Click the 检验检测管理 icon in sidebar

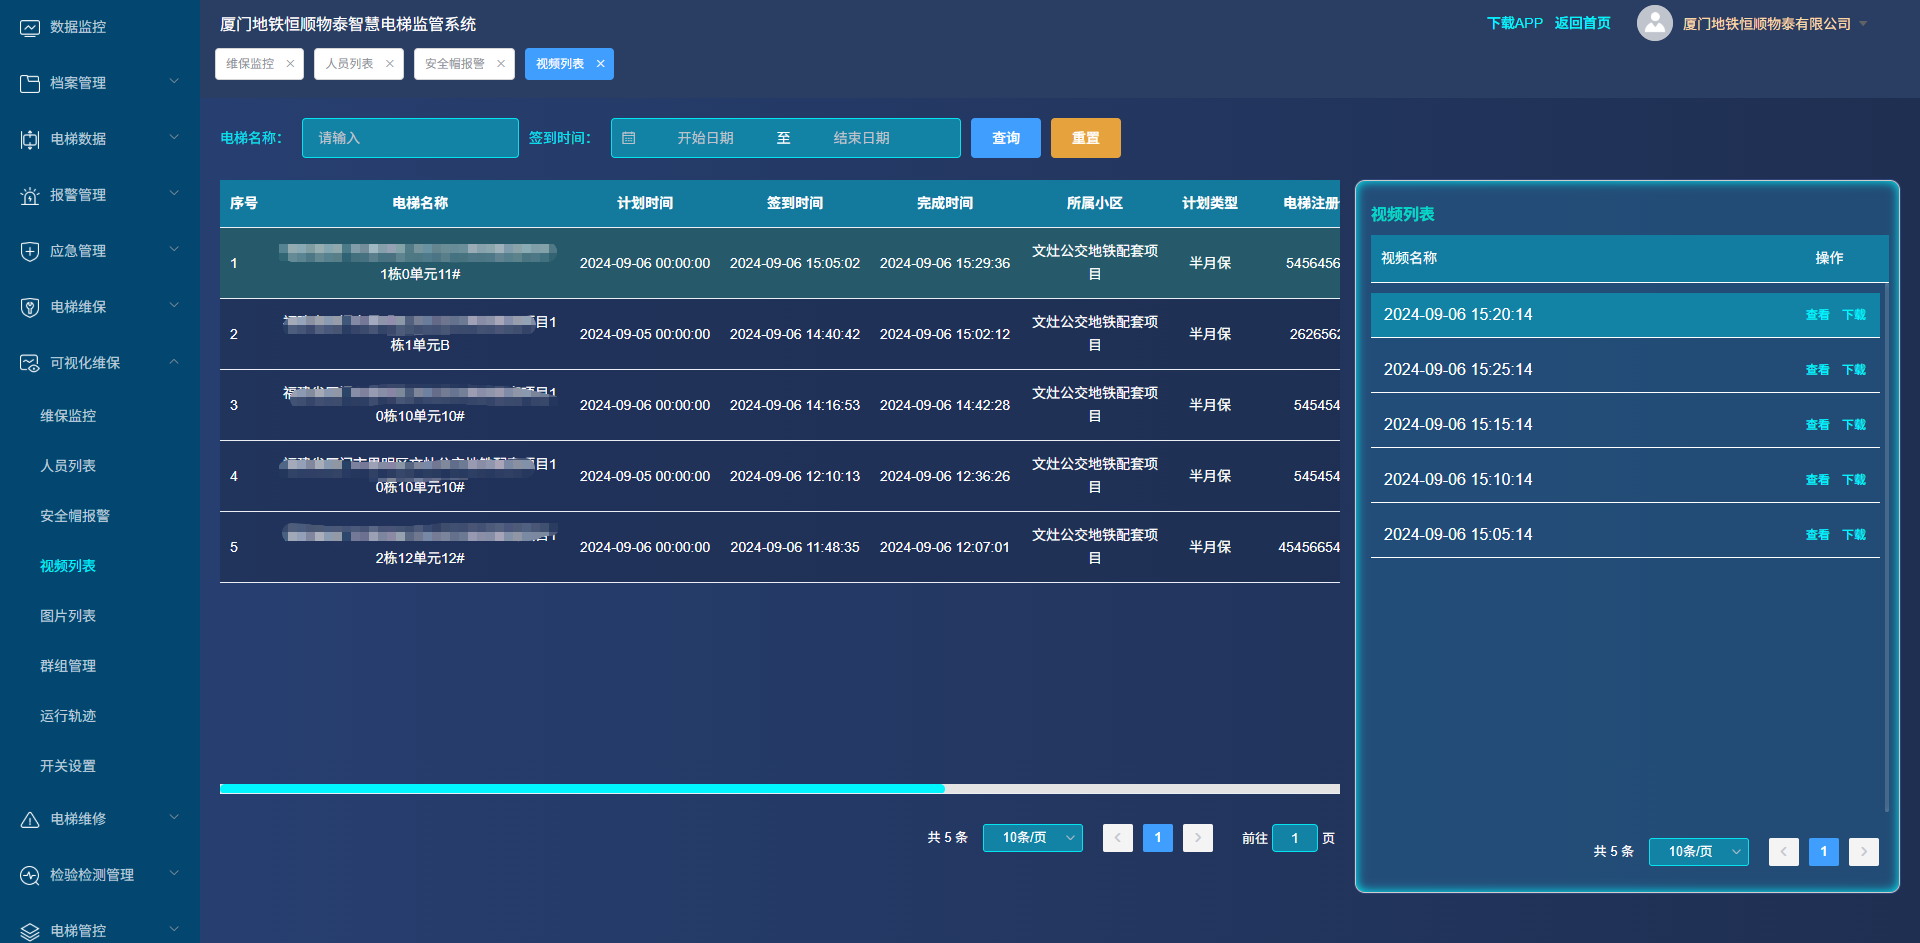30,876
